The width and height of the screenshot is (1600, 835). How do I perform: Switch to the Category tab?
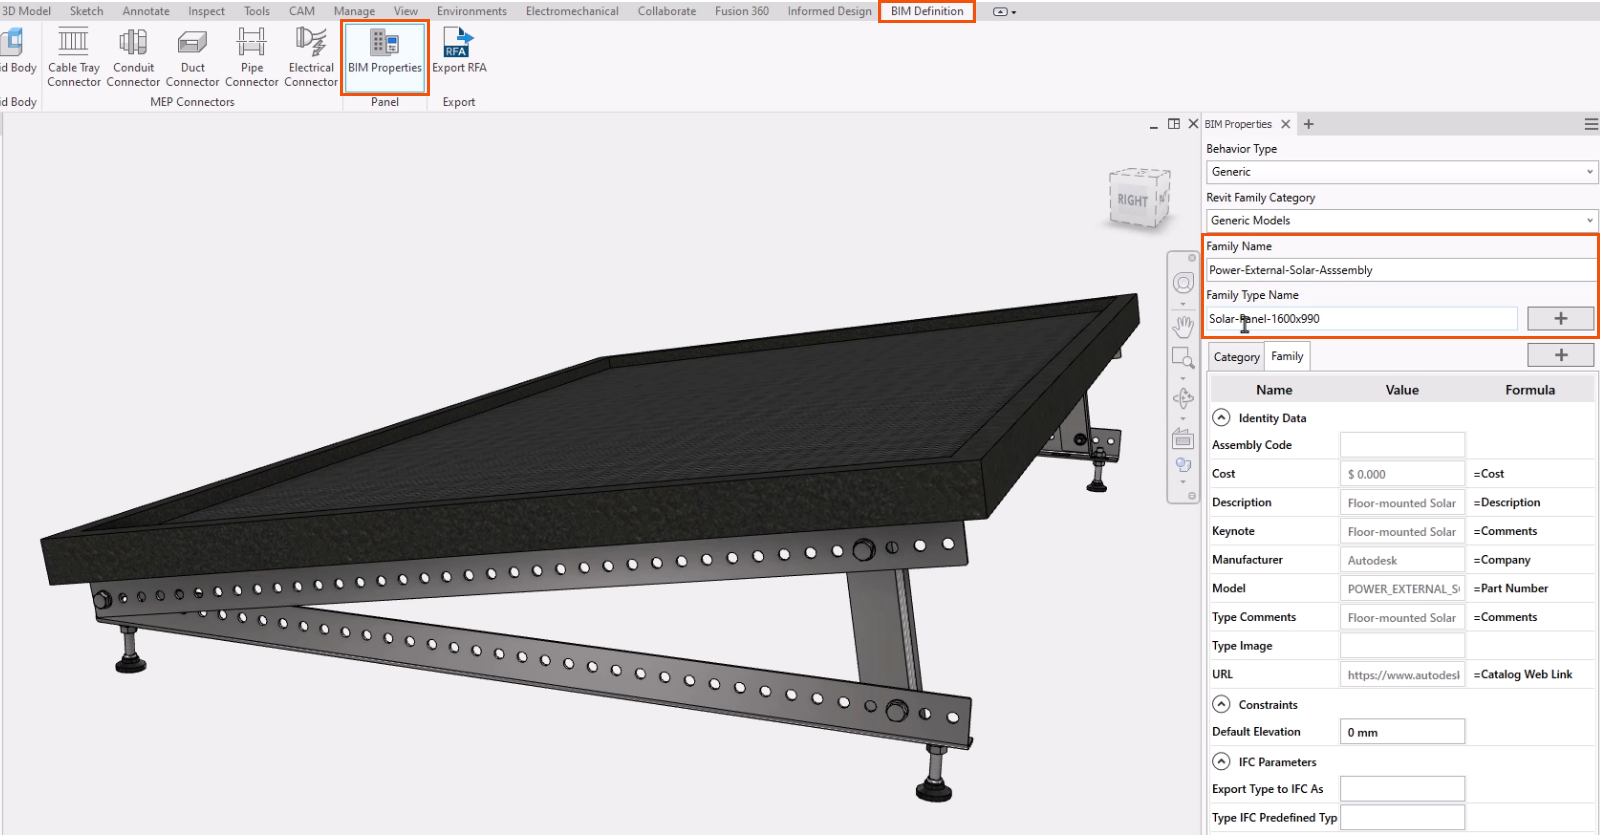tap(1236, 357)
